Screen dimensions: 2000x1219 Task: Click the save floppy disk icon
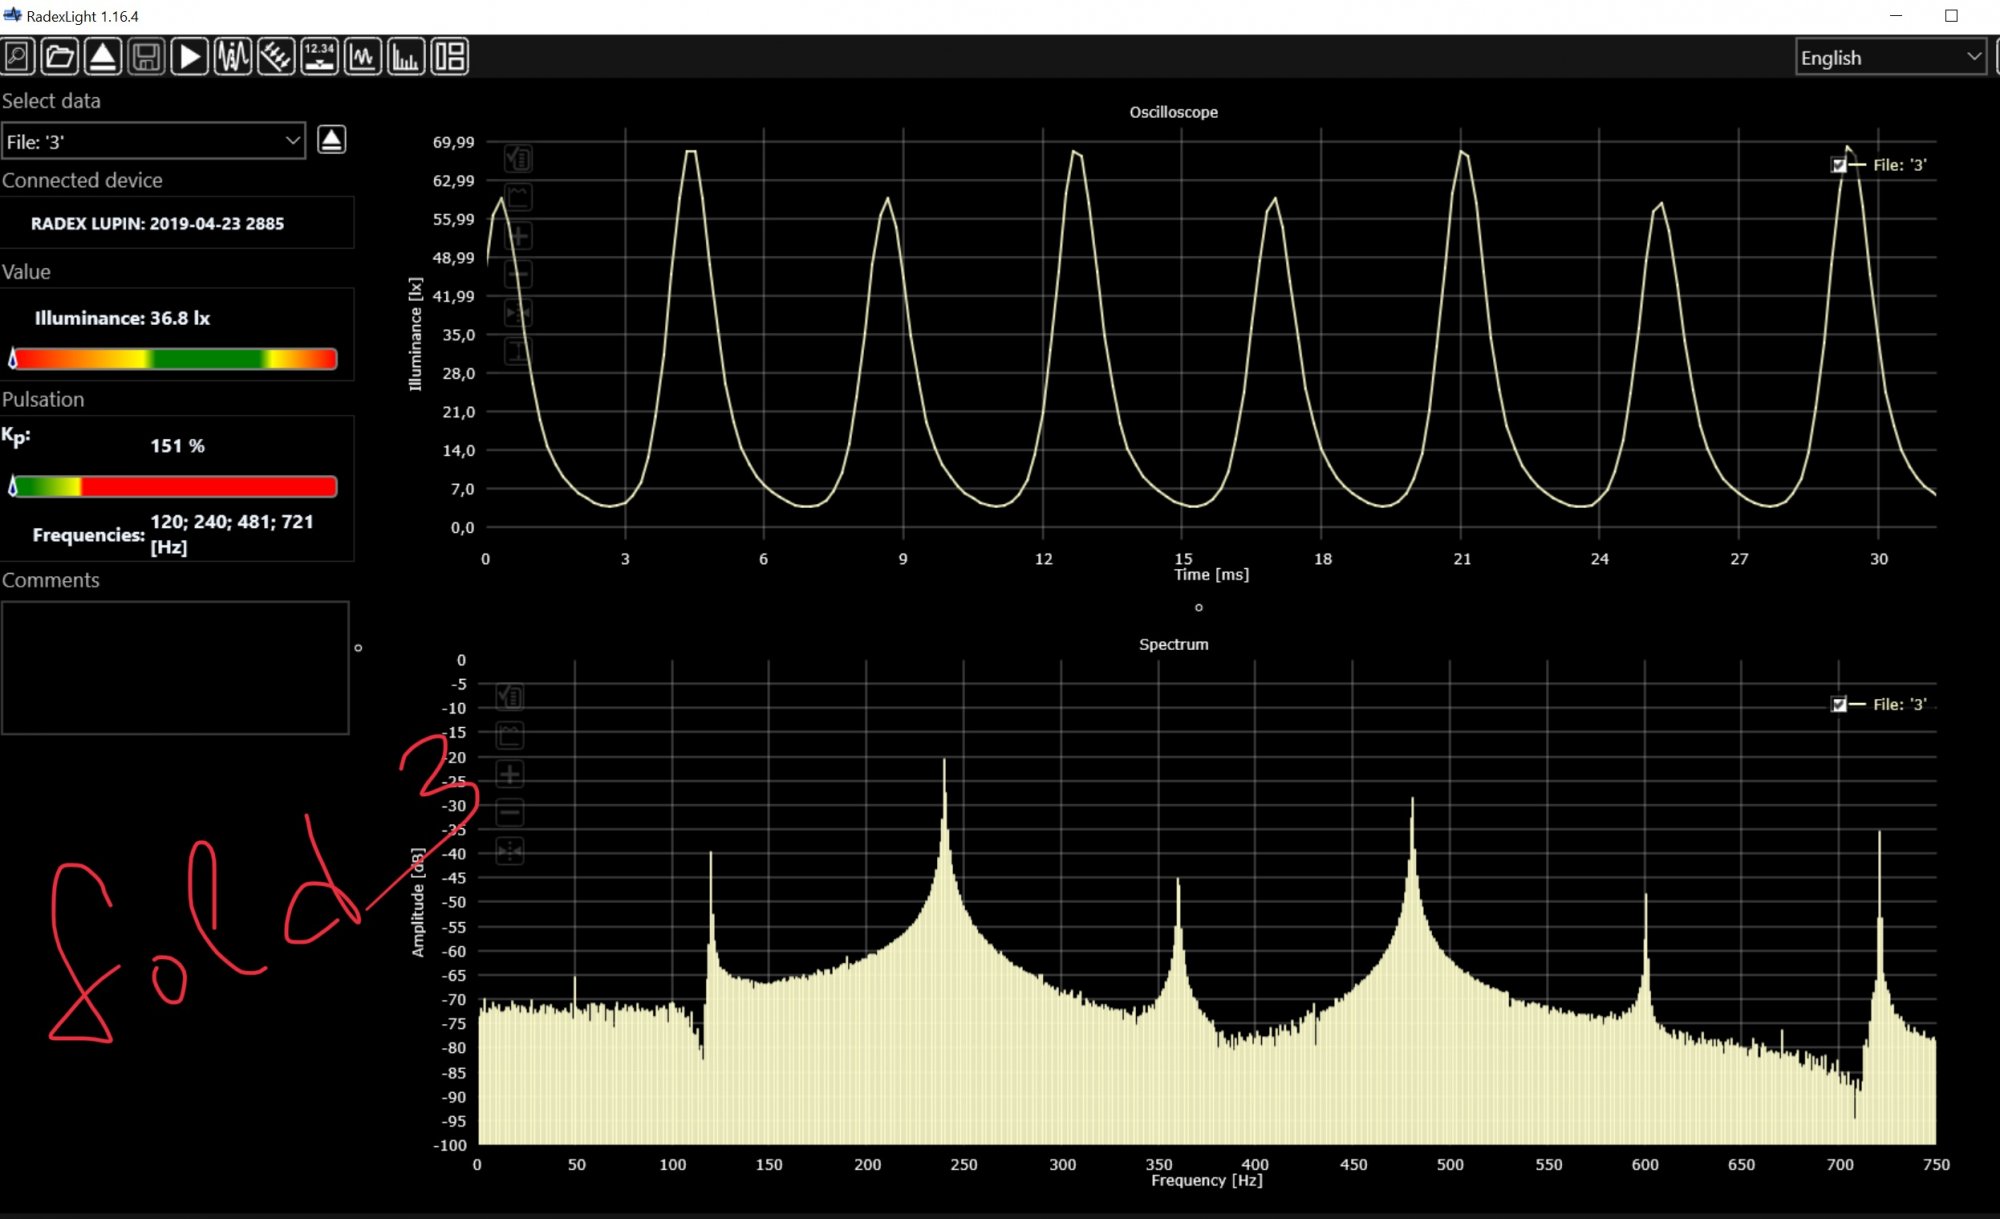point(146,57)
